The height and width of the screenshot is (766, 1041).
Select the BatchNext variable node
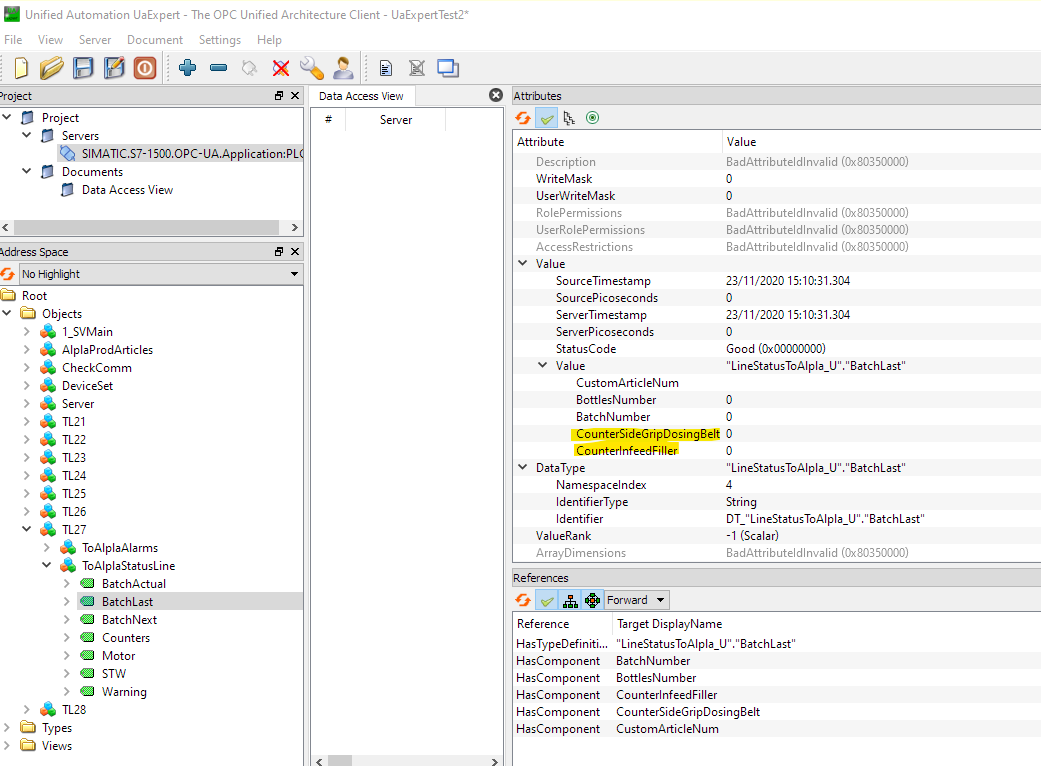click(129, 619)
